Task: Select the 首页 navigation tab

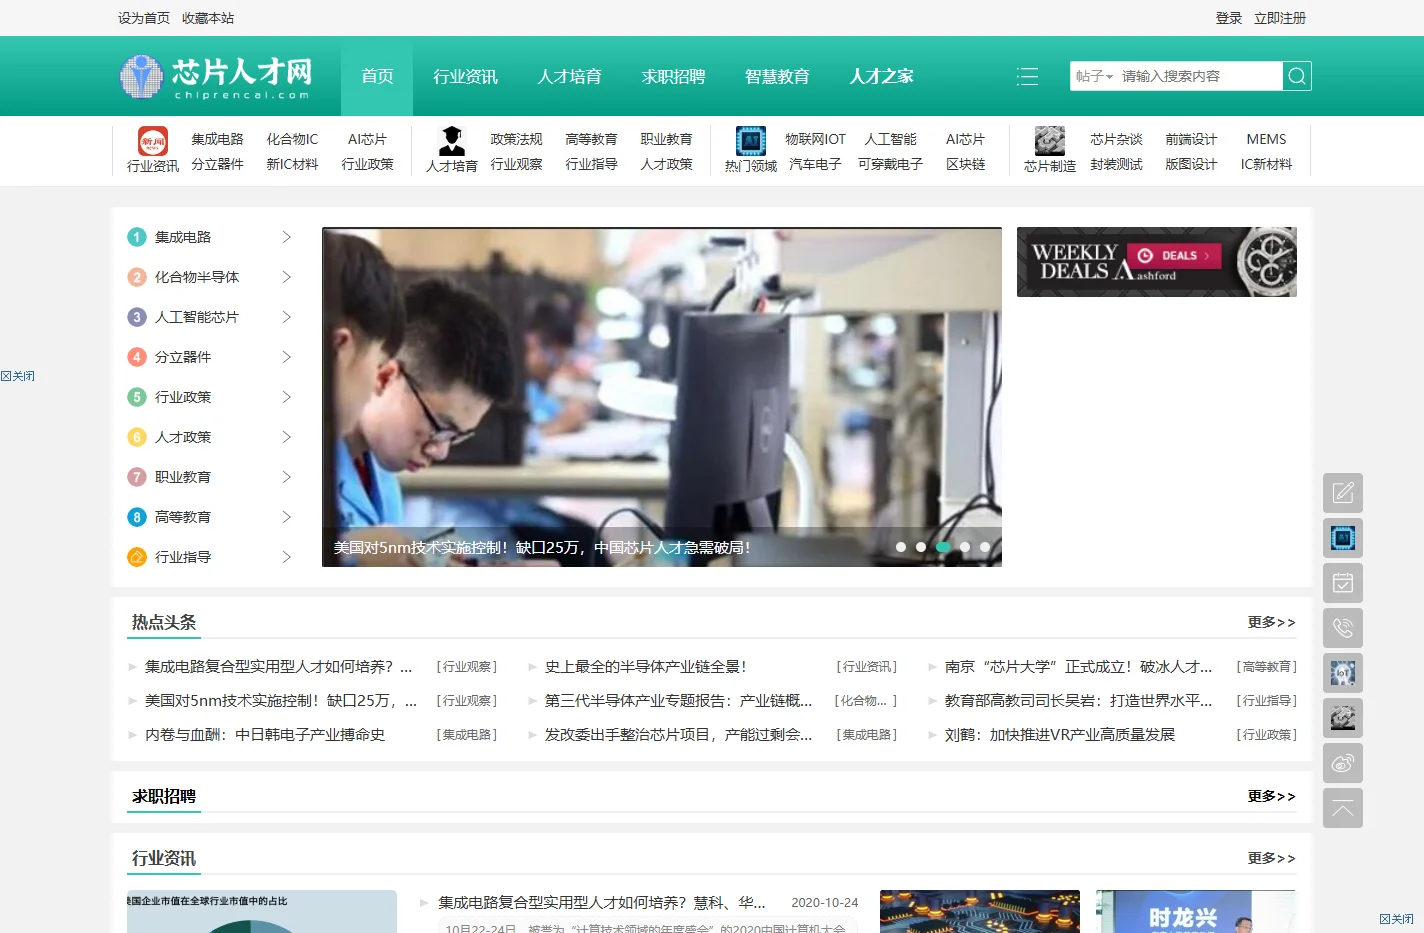Action: [377, 76]
